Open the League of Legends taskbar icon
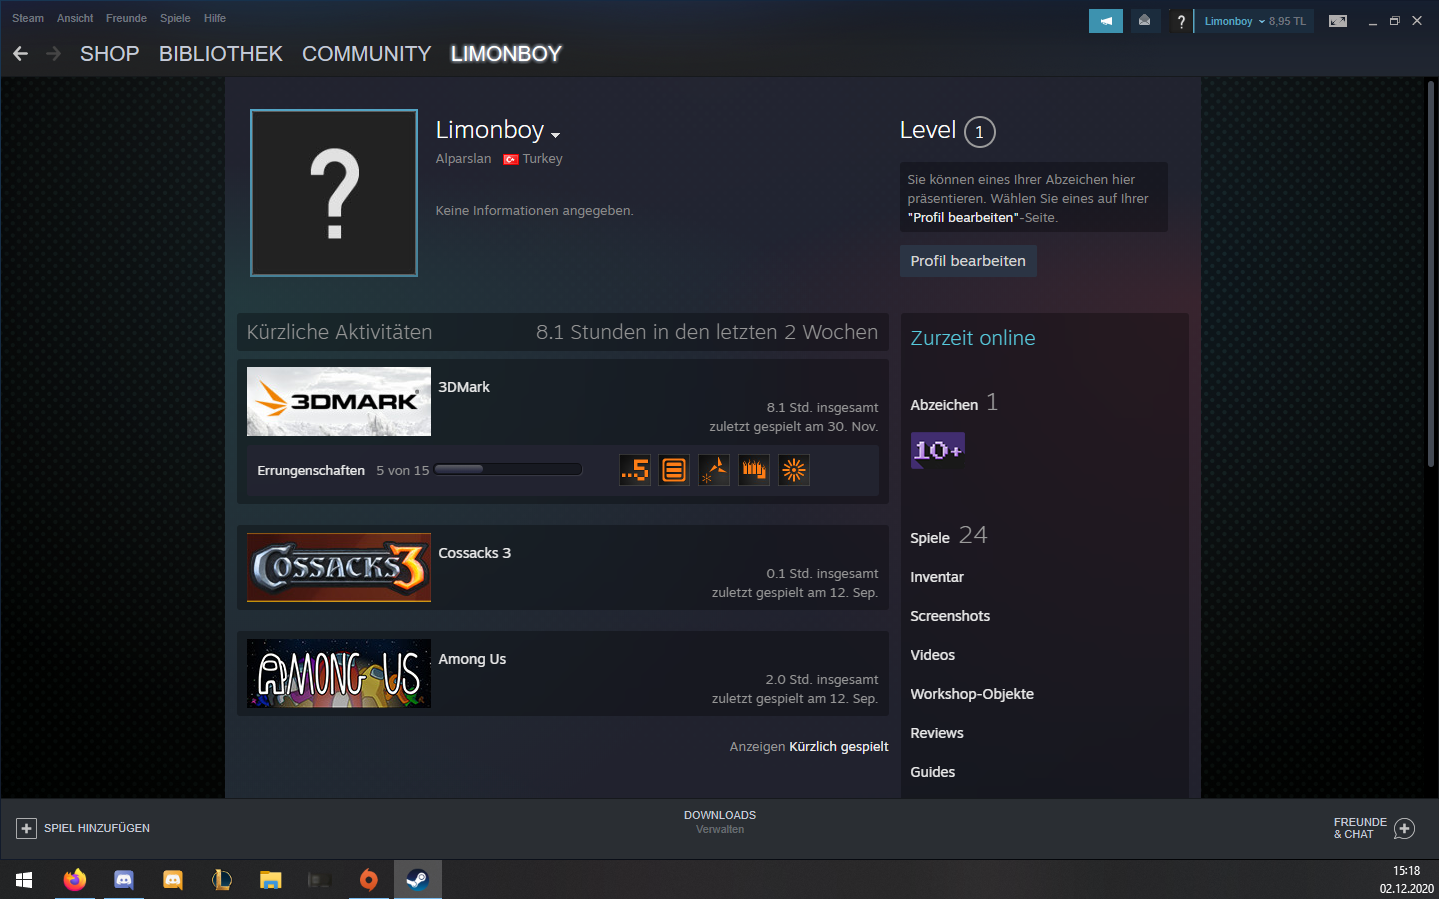Screen dimensions: 1439x899 [x=222, y=880]
